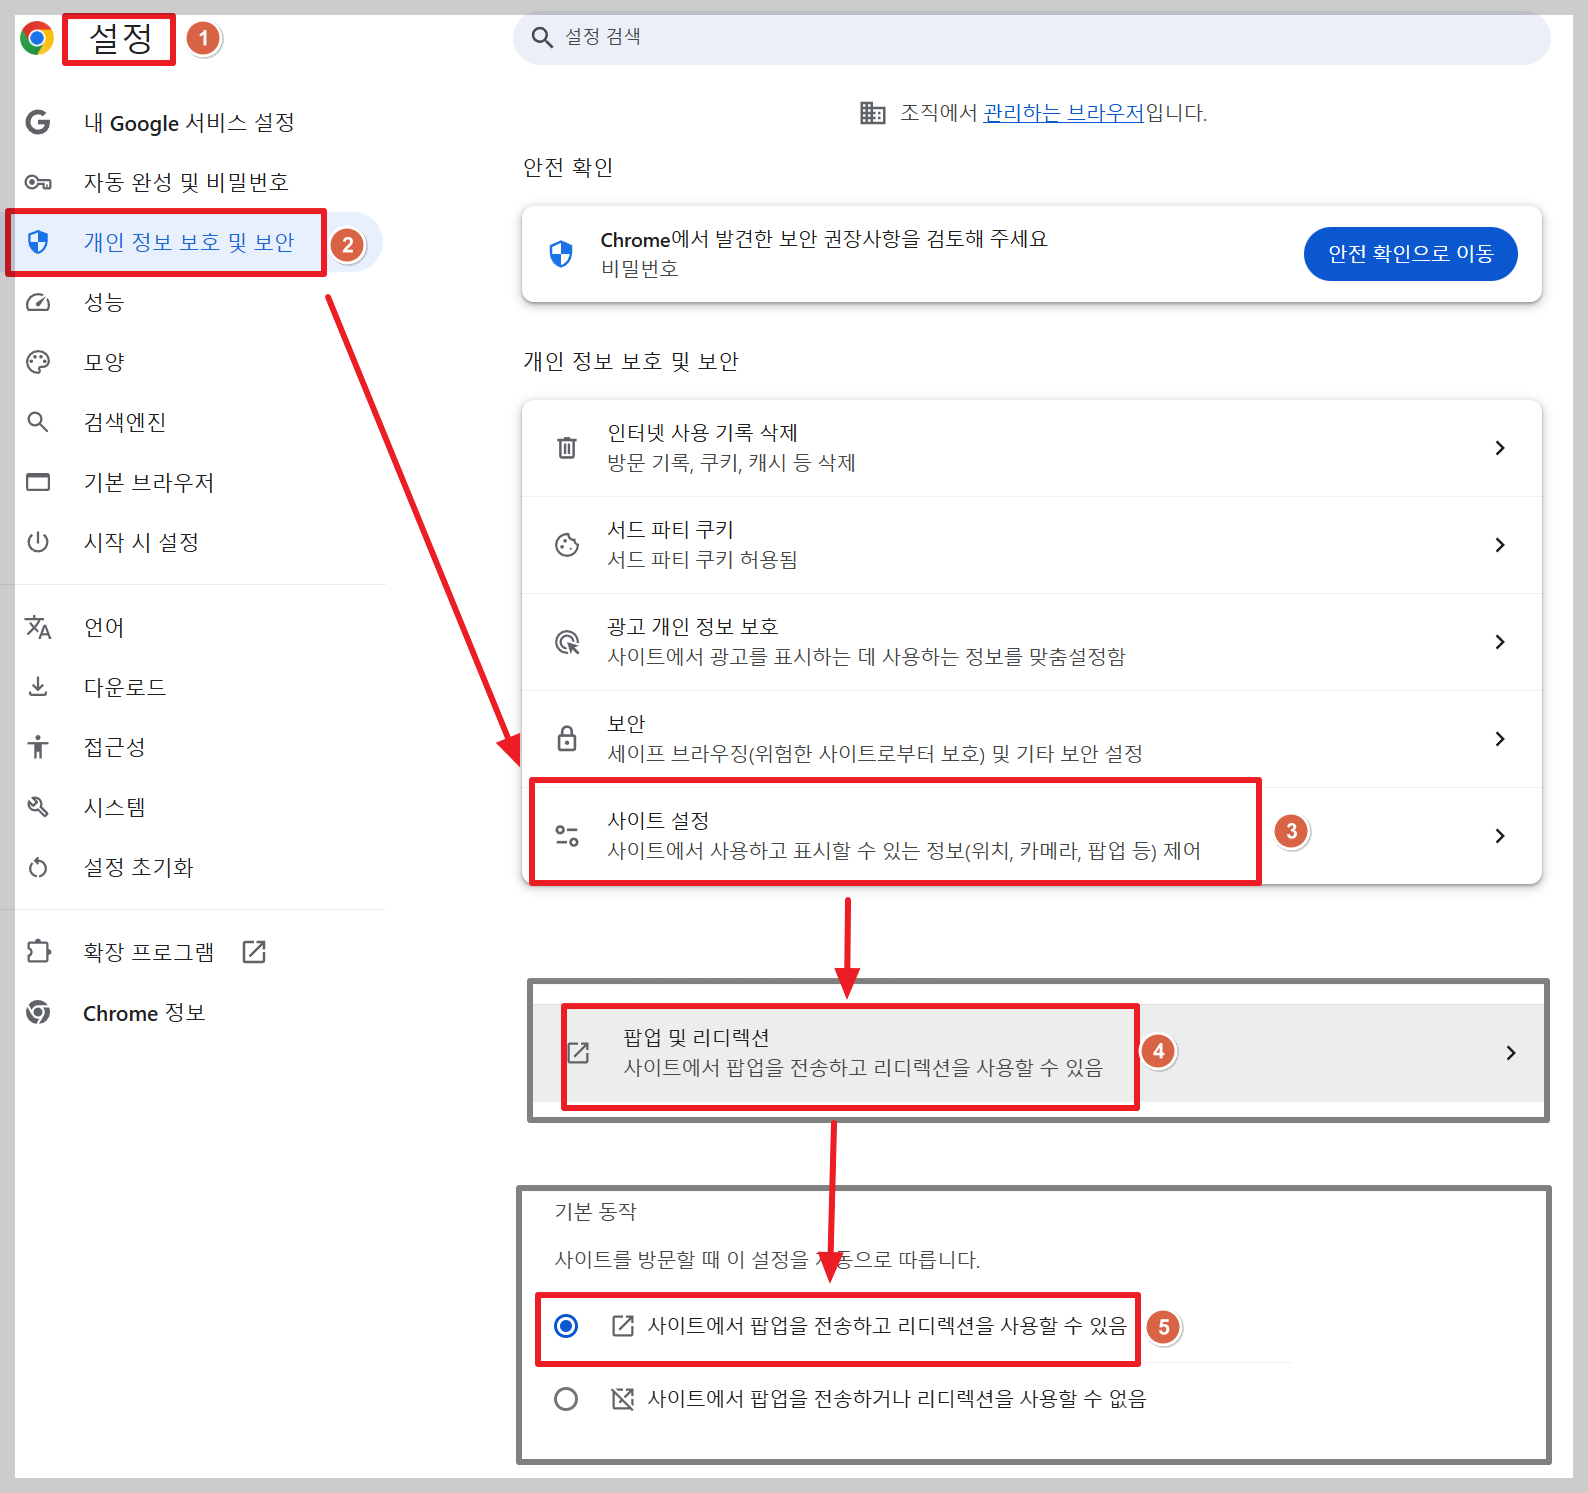Screen dimensions: 1588x1493
Task: Click the speedometer icon for 성능
Action: click(38, 302)
